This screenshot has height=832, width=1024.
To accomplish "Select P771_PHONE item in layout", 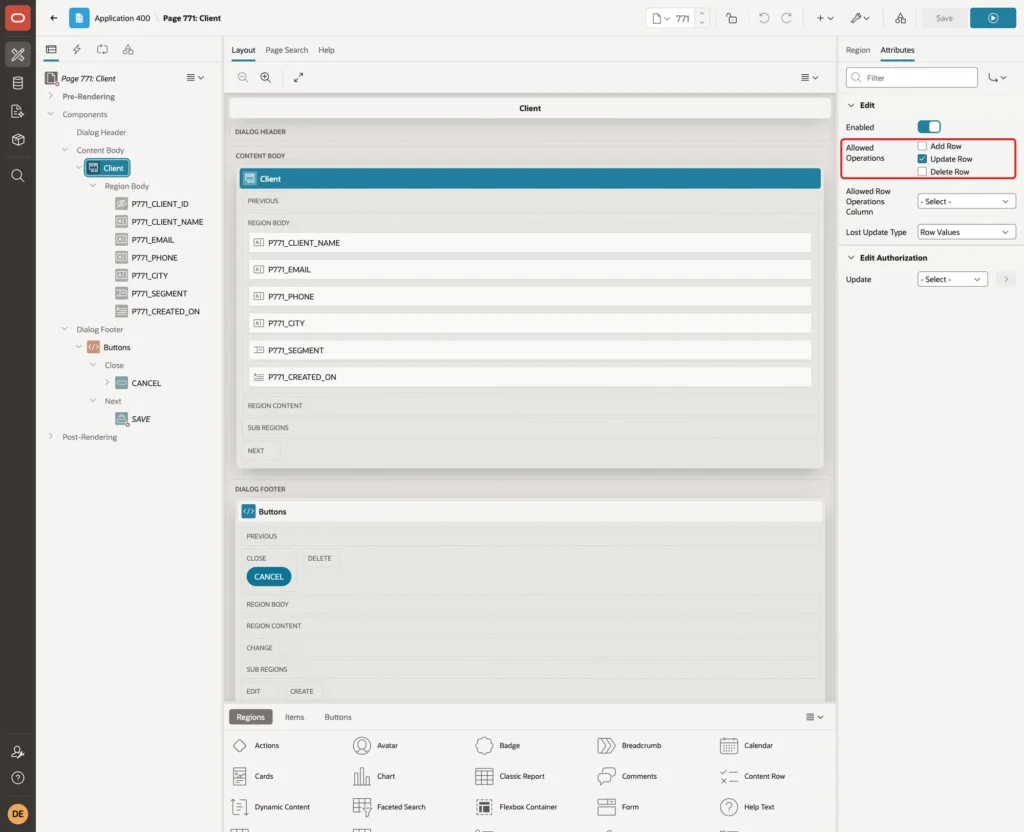I will (x=530, y=296).
